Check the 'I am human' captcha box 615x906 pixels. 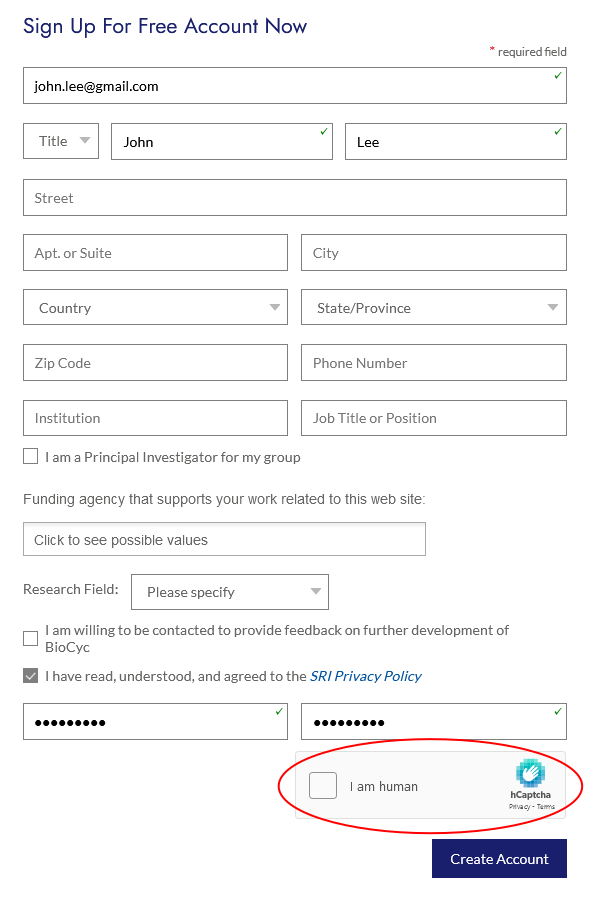tap(323, 786)
